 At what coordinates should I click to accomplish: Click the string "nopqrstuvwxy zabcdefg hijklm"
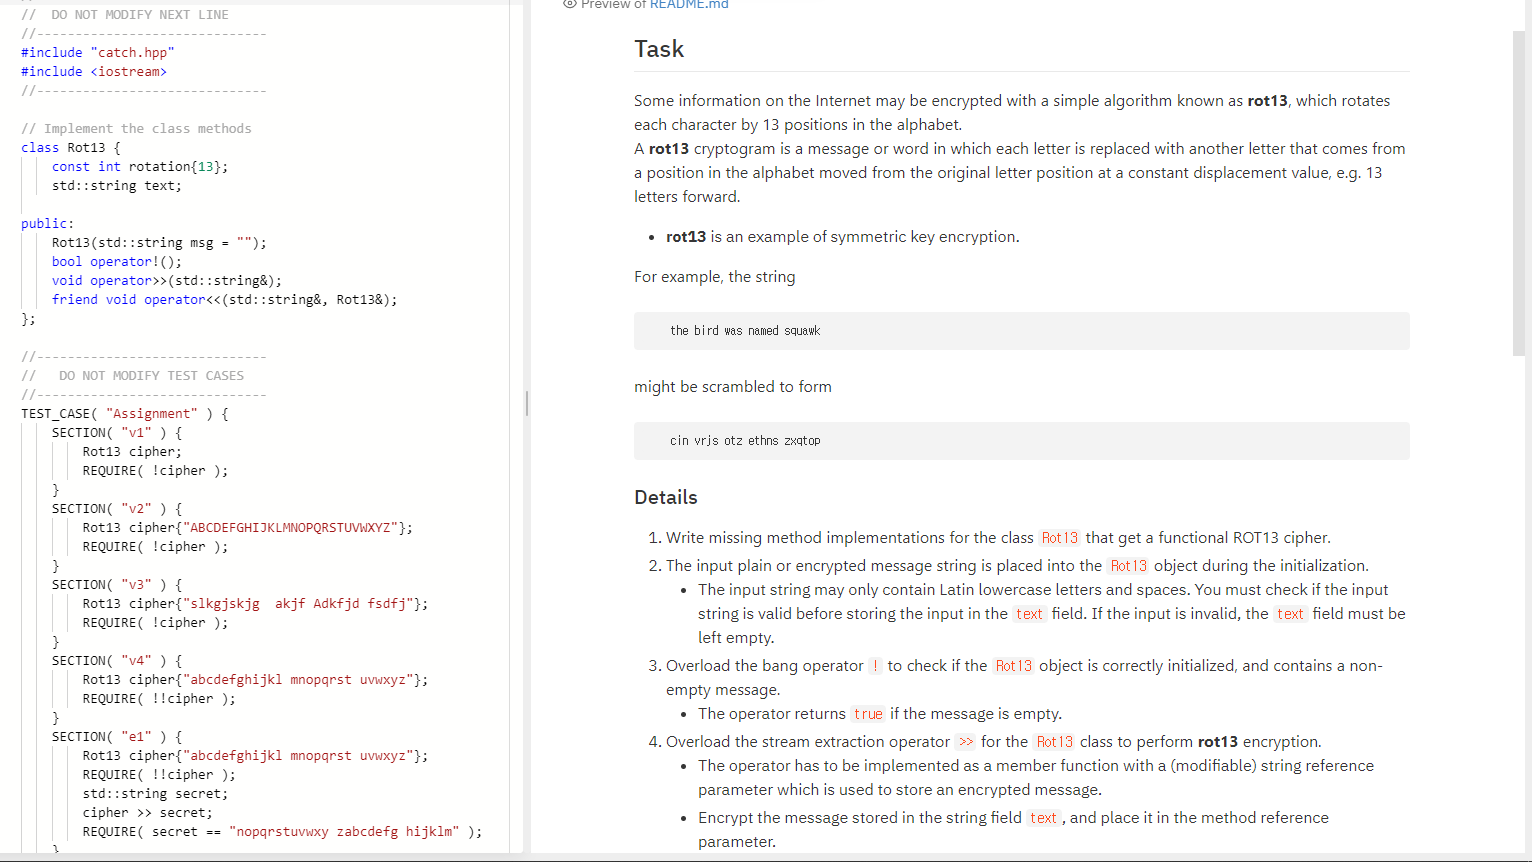[344, 832]
